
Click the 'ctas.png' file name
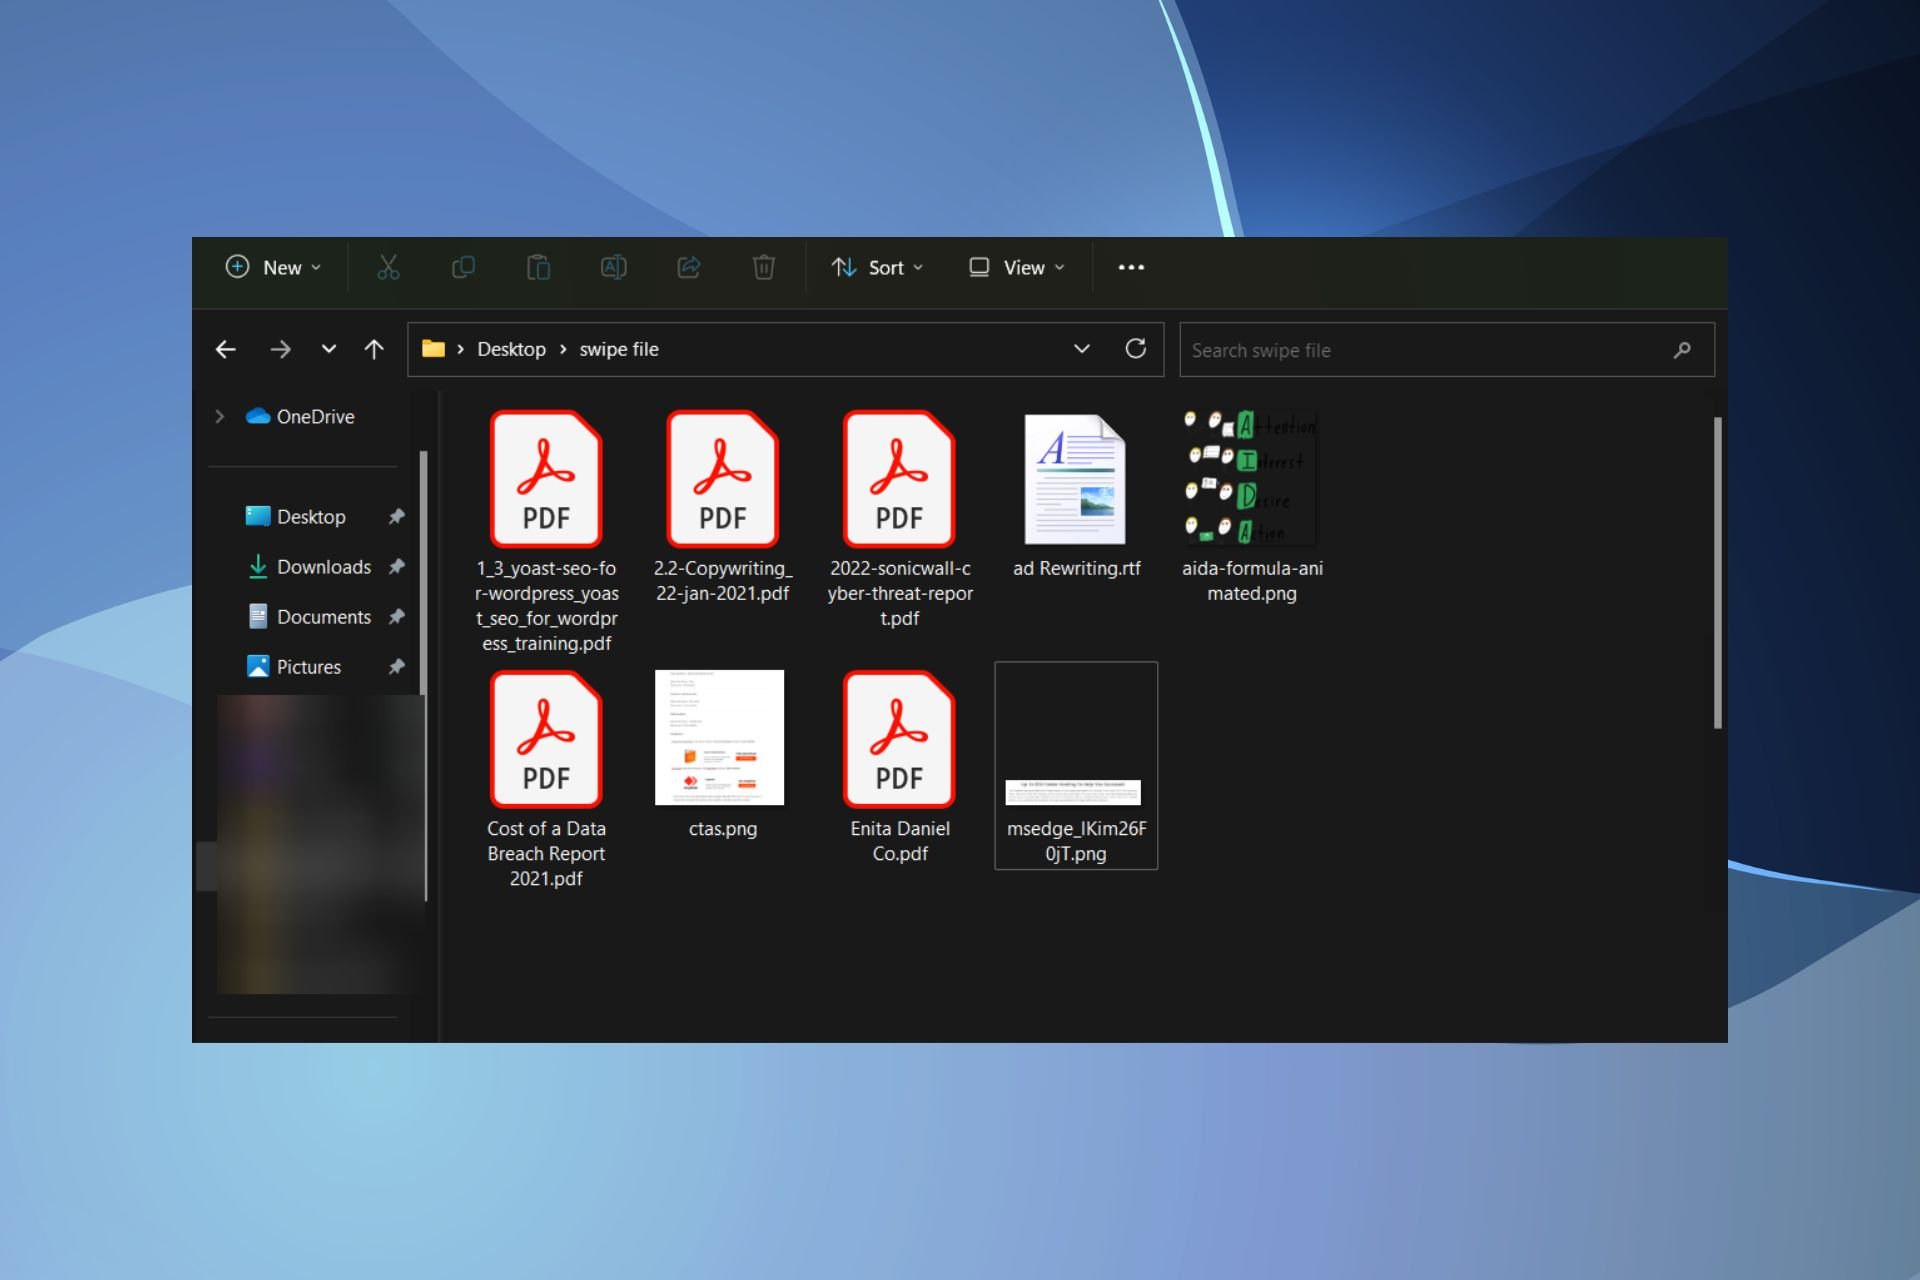tap(722, 828)
